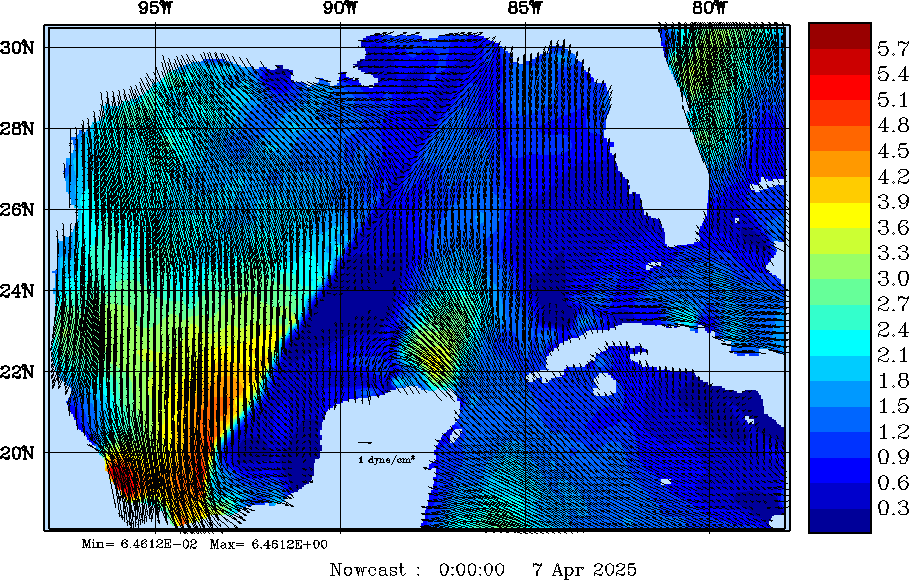Click the 3.9 value on color scale
909x580 pixels.
tap(893, 202)
